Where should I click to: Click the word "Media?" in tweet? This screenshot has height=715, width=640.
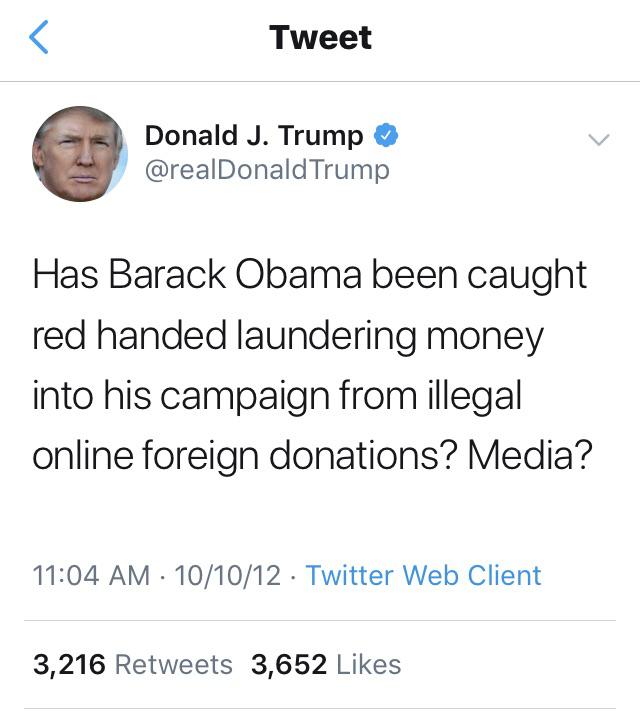point(530,455)
